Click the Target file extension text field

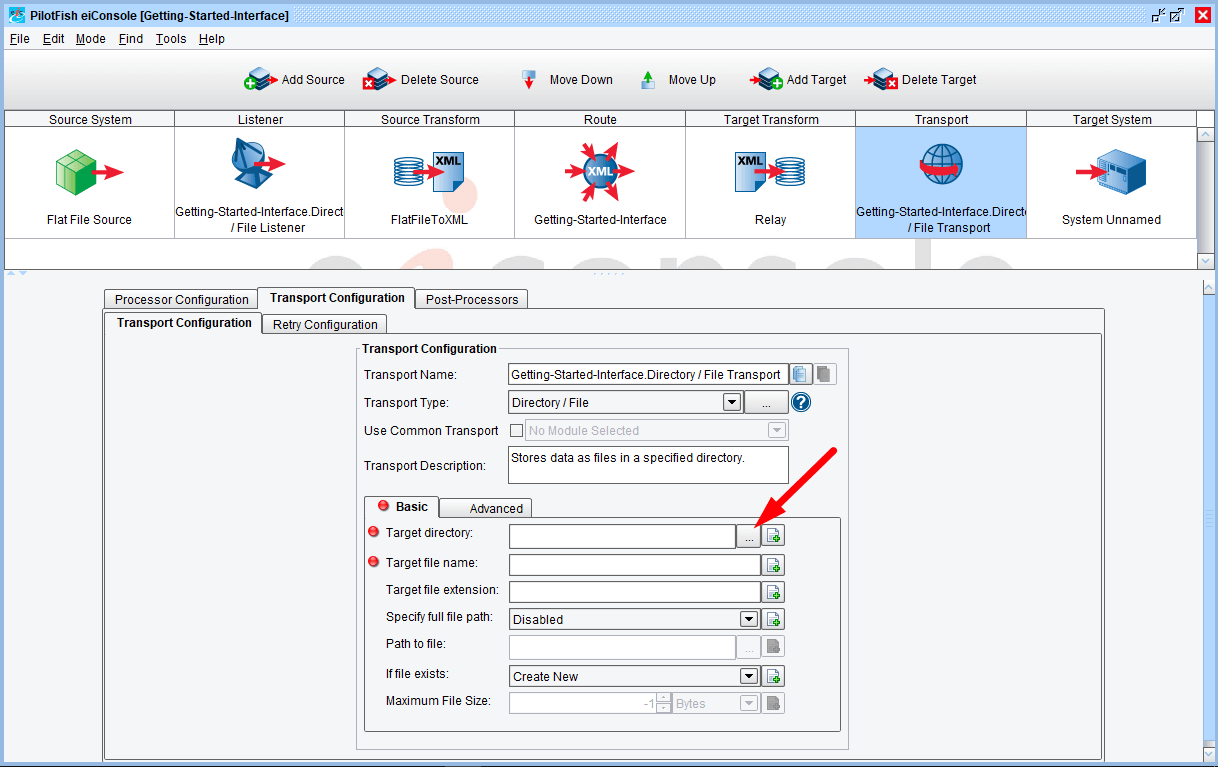point(635,592)
